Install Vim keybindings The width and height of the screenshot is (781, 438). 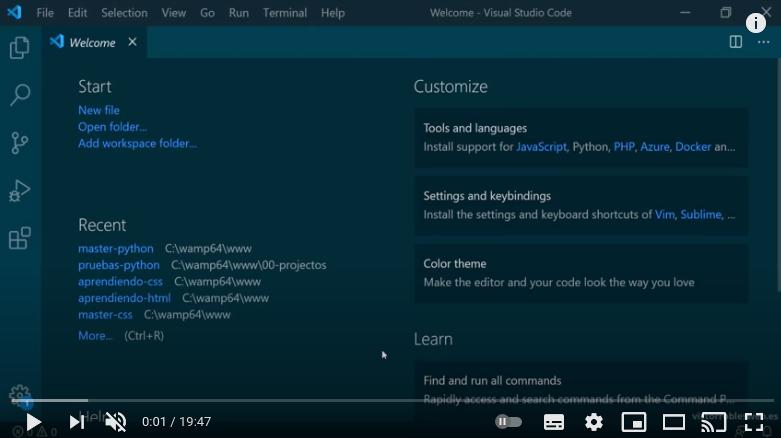(664, 215)
